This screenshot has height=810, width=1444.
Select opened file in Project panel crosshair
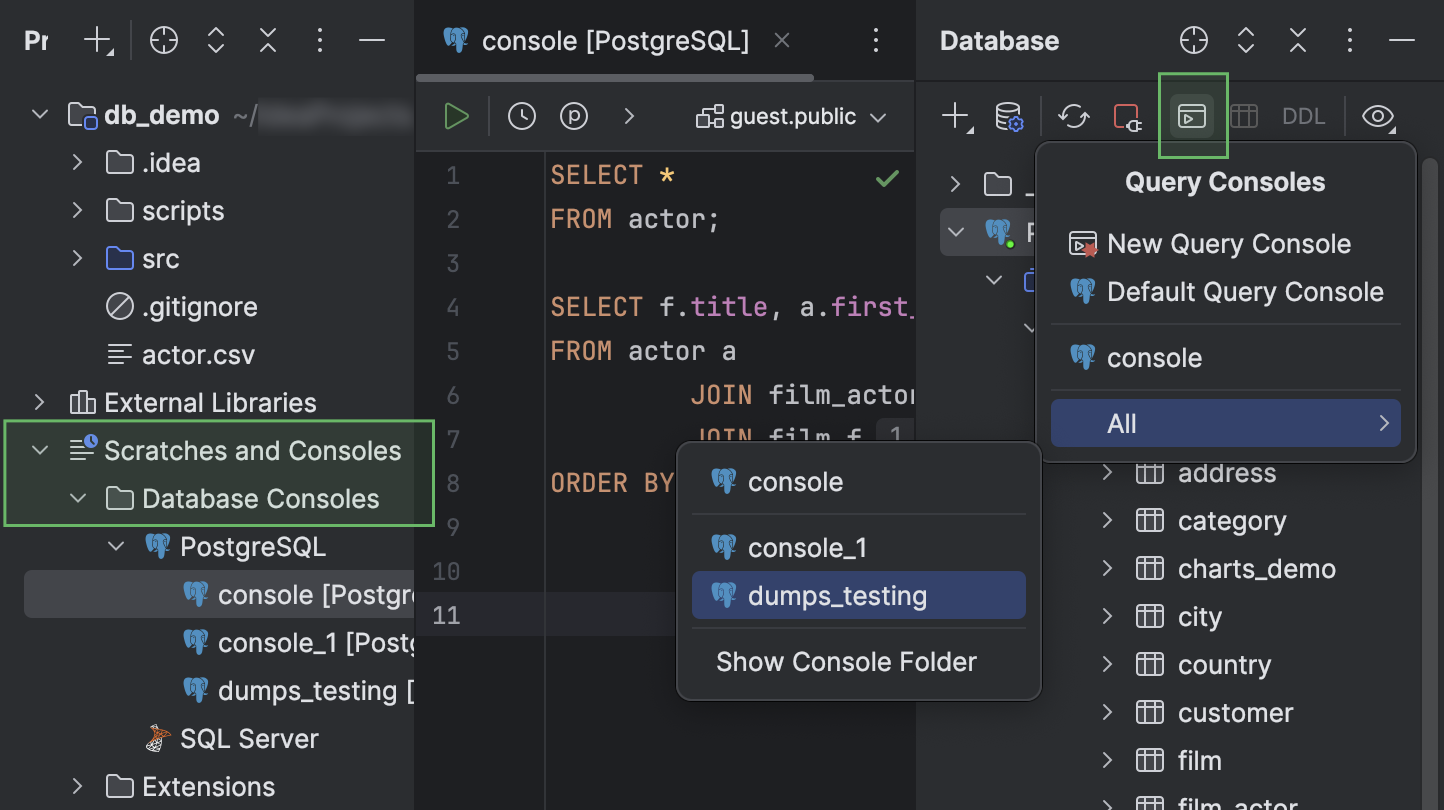163,40
